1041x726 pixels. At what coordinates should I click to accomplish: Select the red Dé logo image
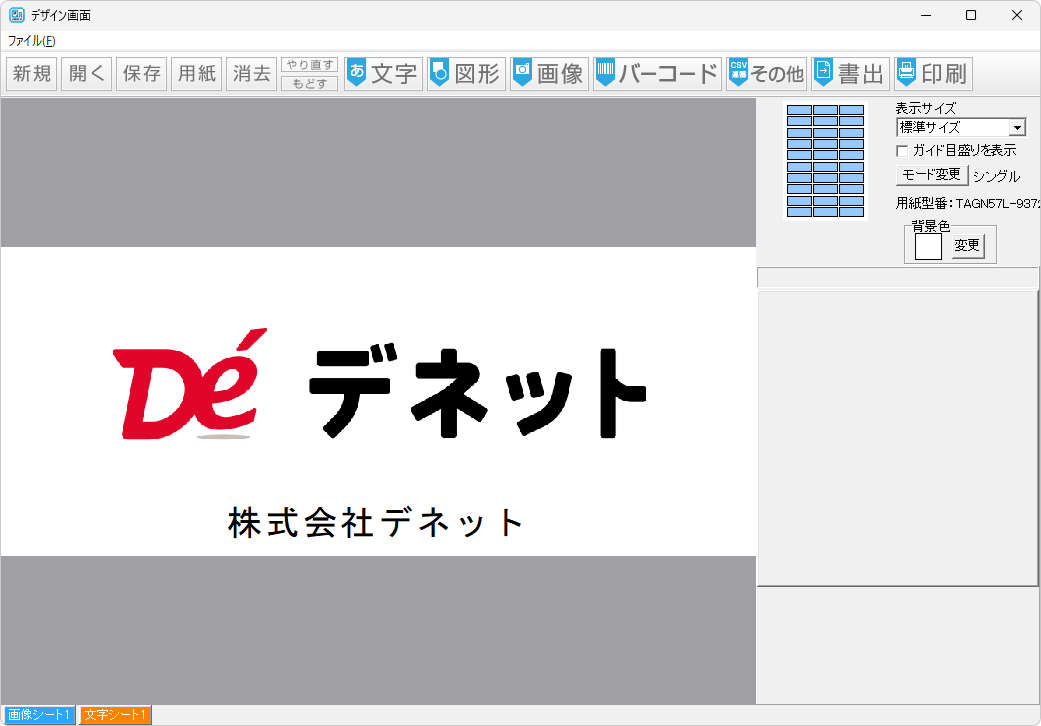tap(191, 384)
